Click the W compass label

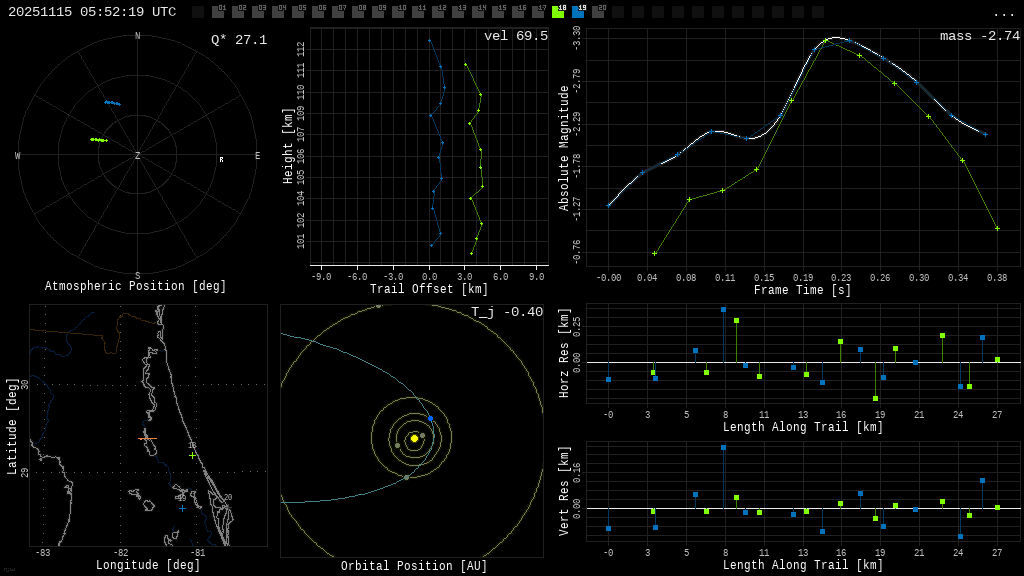18,155
